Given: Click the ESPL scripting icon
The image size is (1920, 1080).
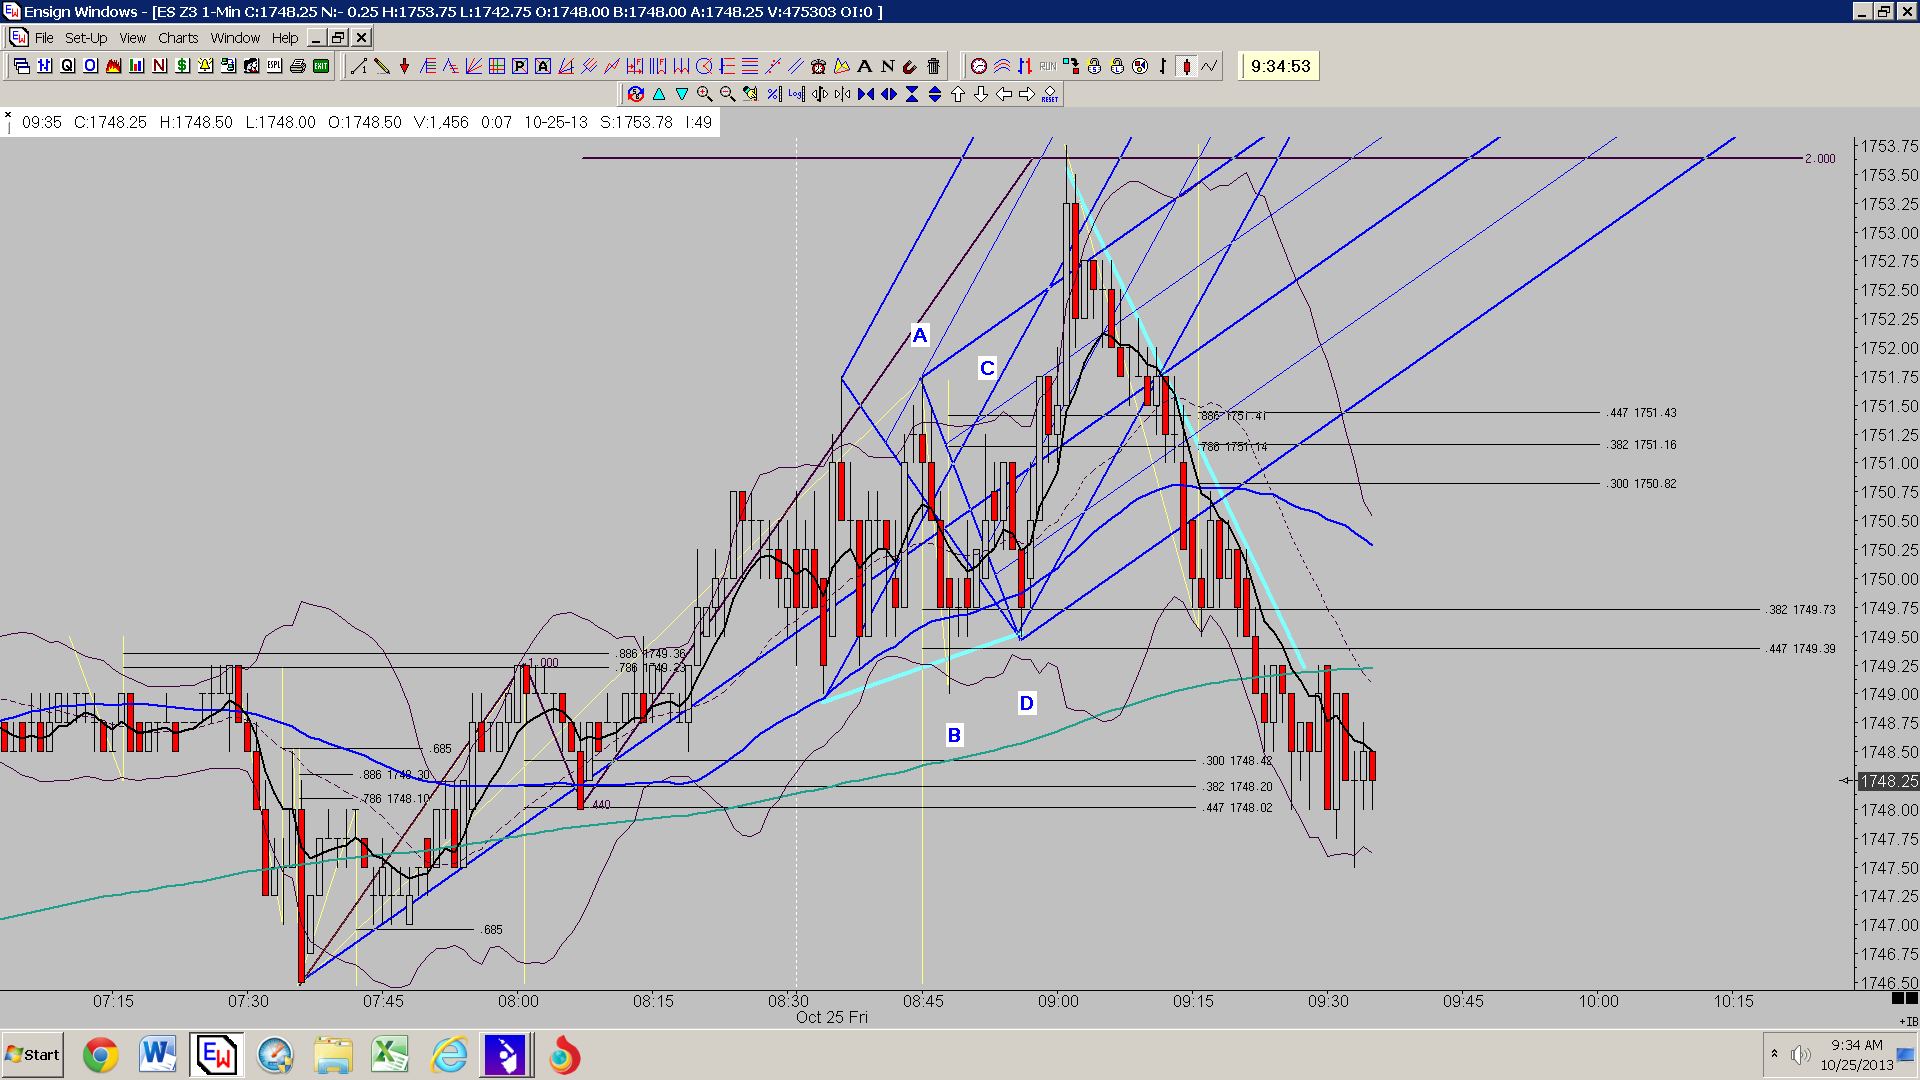Looking at the screenshot, I should point(274,66).
